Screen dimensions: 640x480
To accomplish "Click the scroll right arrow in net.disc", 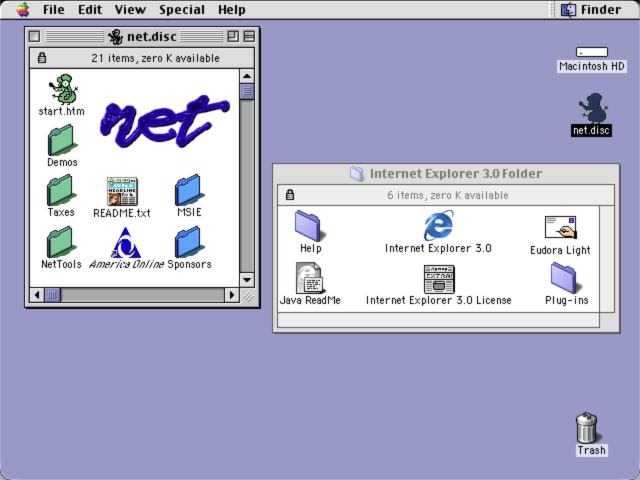I will tap(232, 294).
